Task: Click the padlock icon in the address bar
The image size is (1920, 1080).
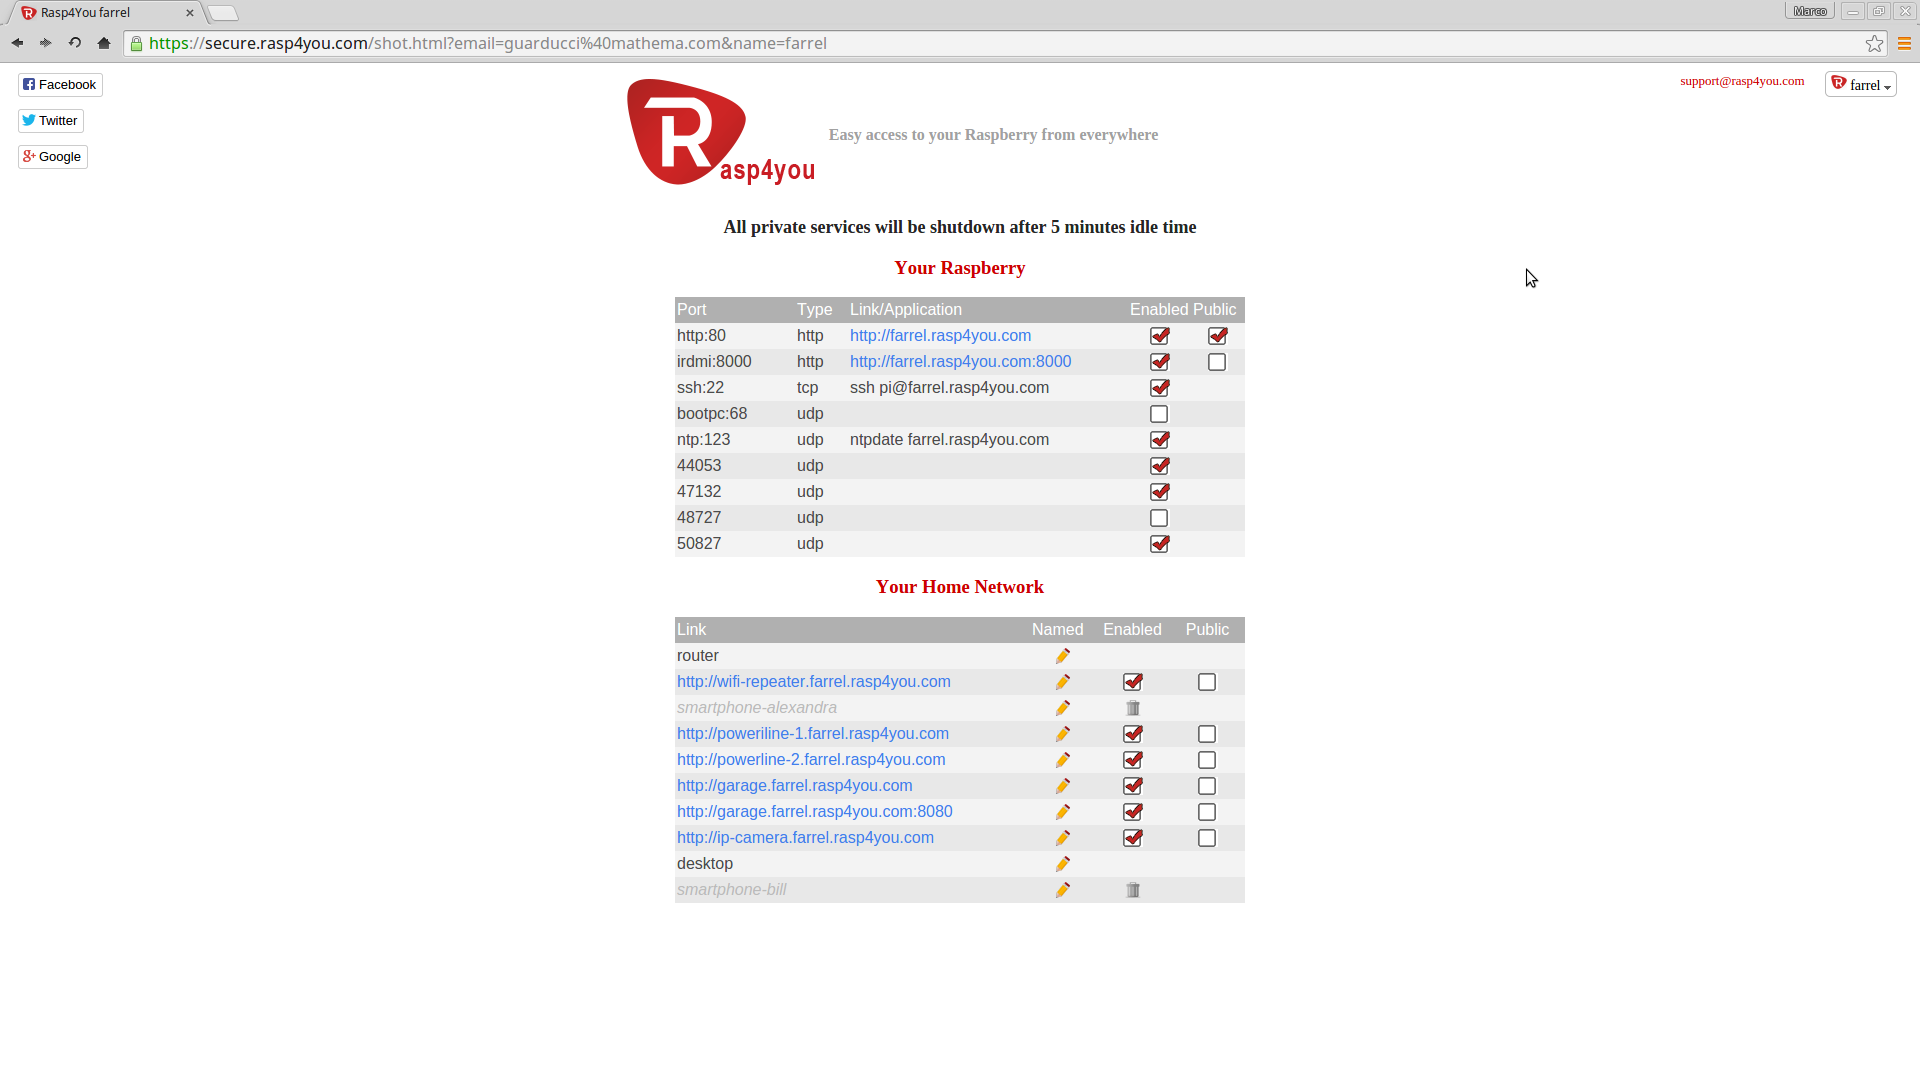Action: coord(136,44)
